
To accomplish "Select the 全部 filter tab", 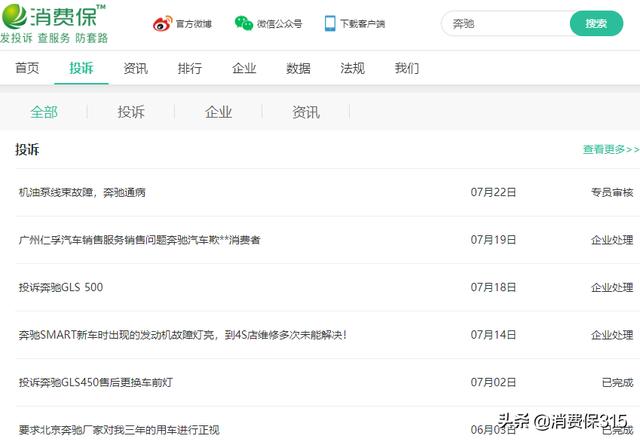I will pyautogui.click(x=44, y=112).
